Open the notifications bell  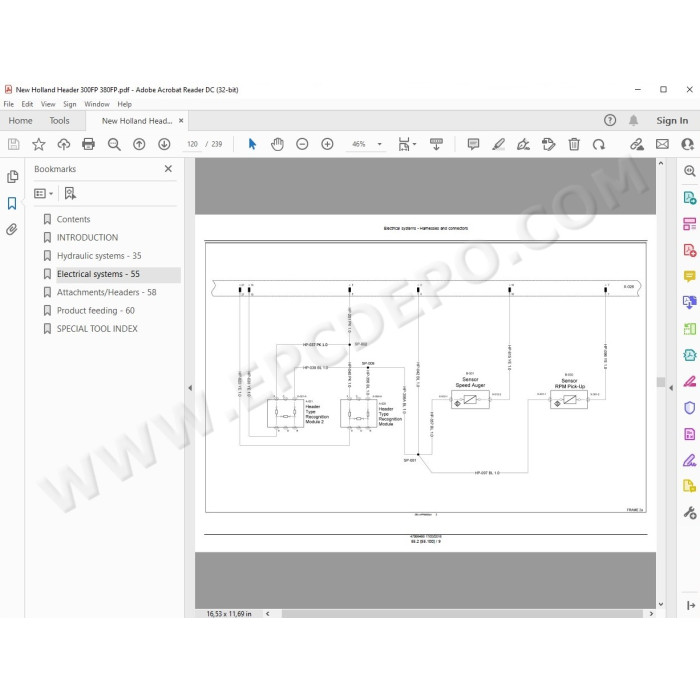click(x=633, y=120)
